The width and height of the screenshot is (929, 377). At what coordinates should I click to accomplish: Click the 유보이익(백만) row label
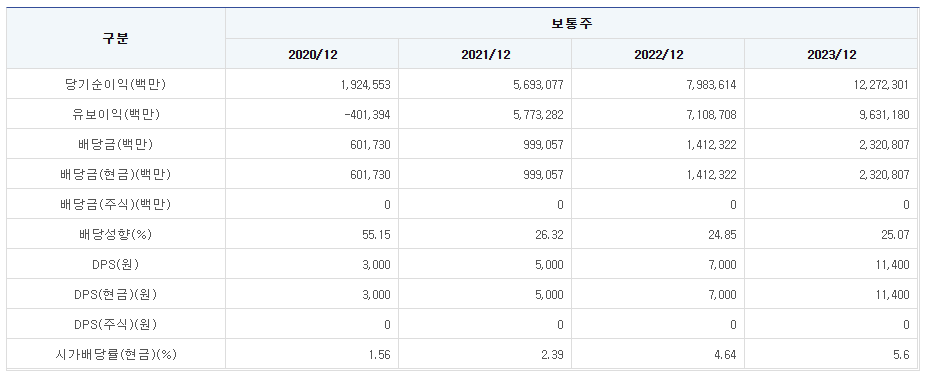(116, 114)
